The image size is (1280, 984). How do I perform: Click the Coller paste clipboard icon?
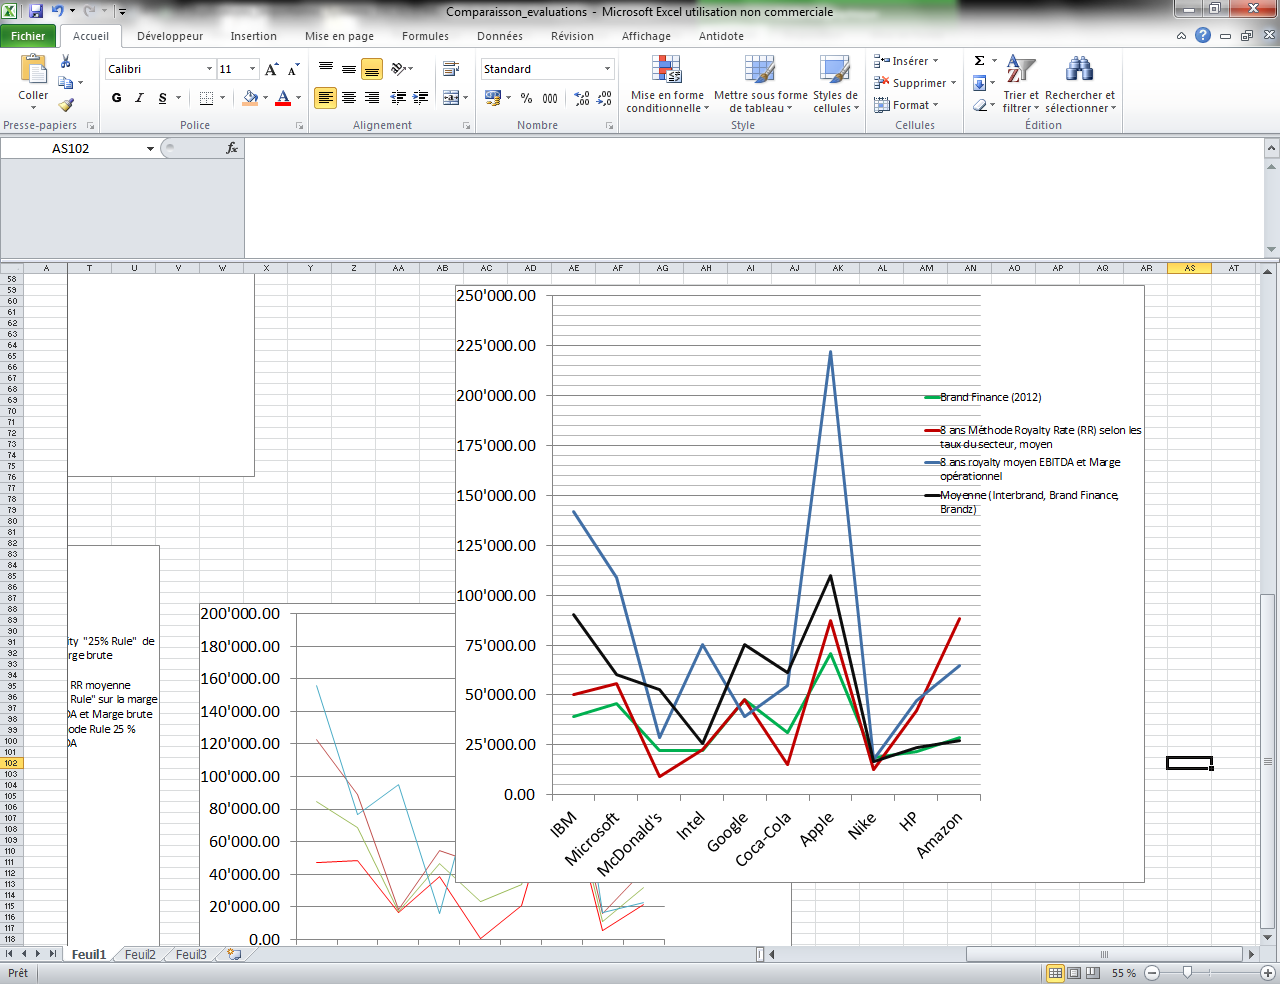point(33,70)
